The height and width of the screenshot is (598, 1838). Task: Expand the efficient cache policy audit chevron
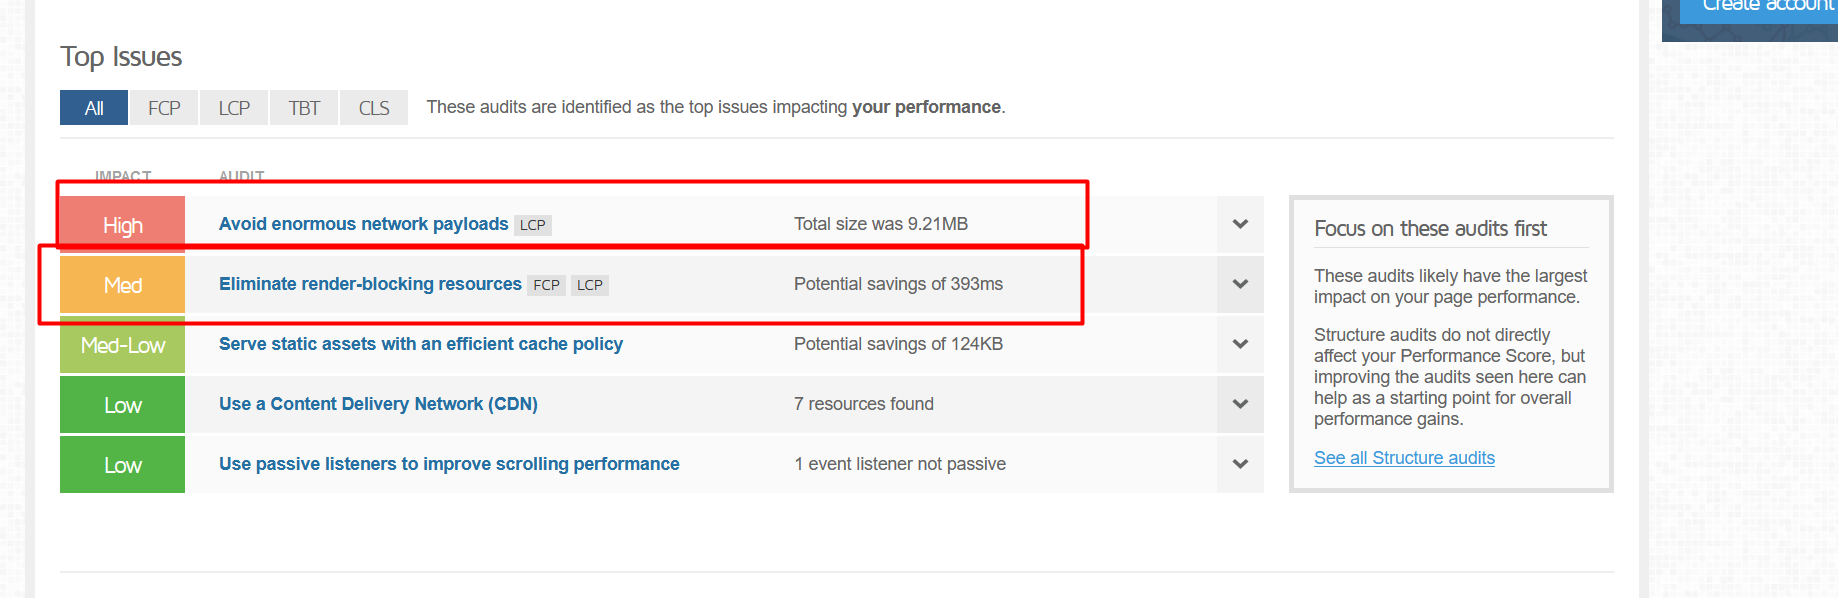1240,344
